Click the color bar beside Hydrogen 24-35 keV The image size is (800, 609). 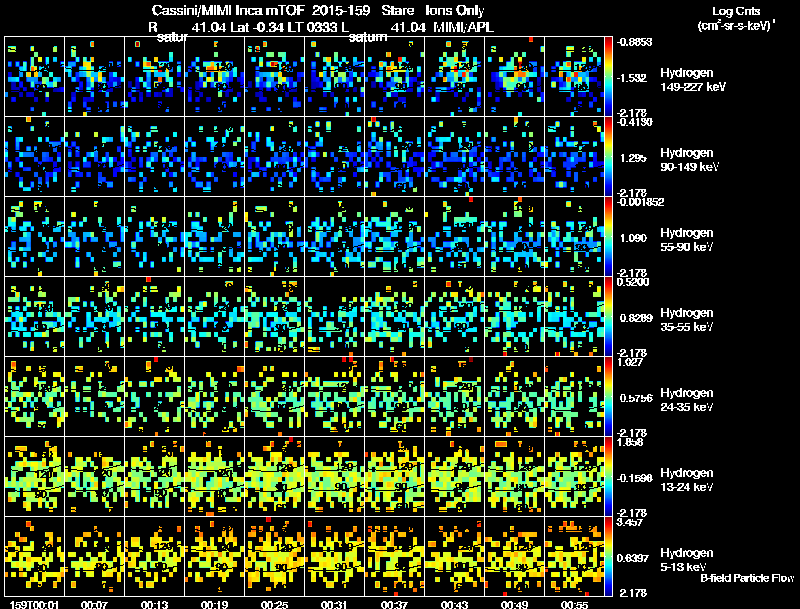[608, 397]
